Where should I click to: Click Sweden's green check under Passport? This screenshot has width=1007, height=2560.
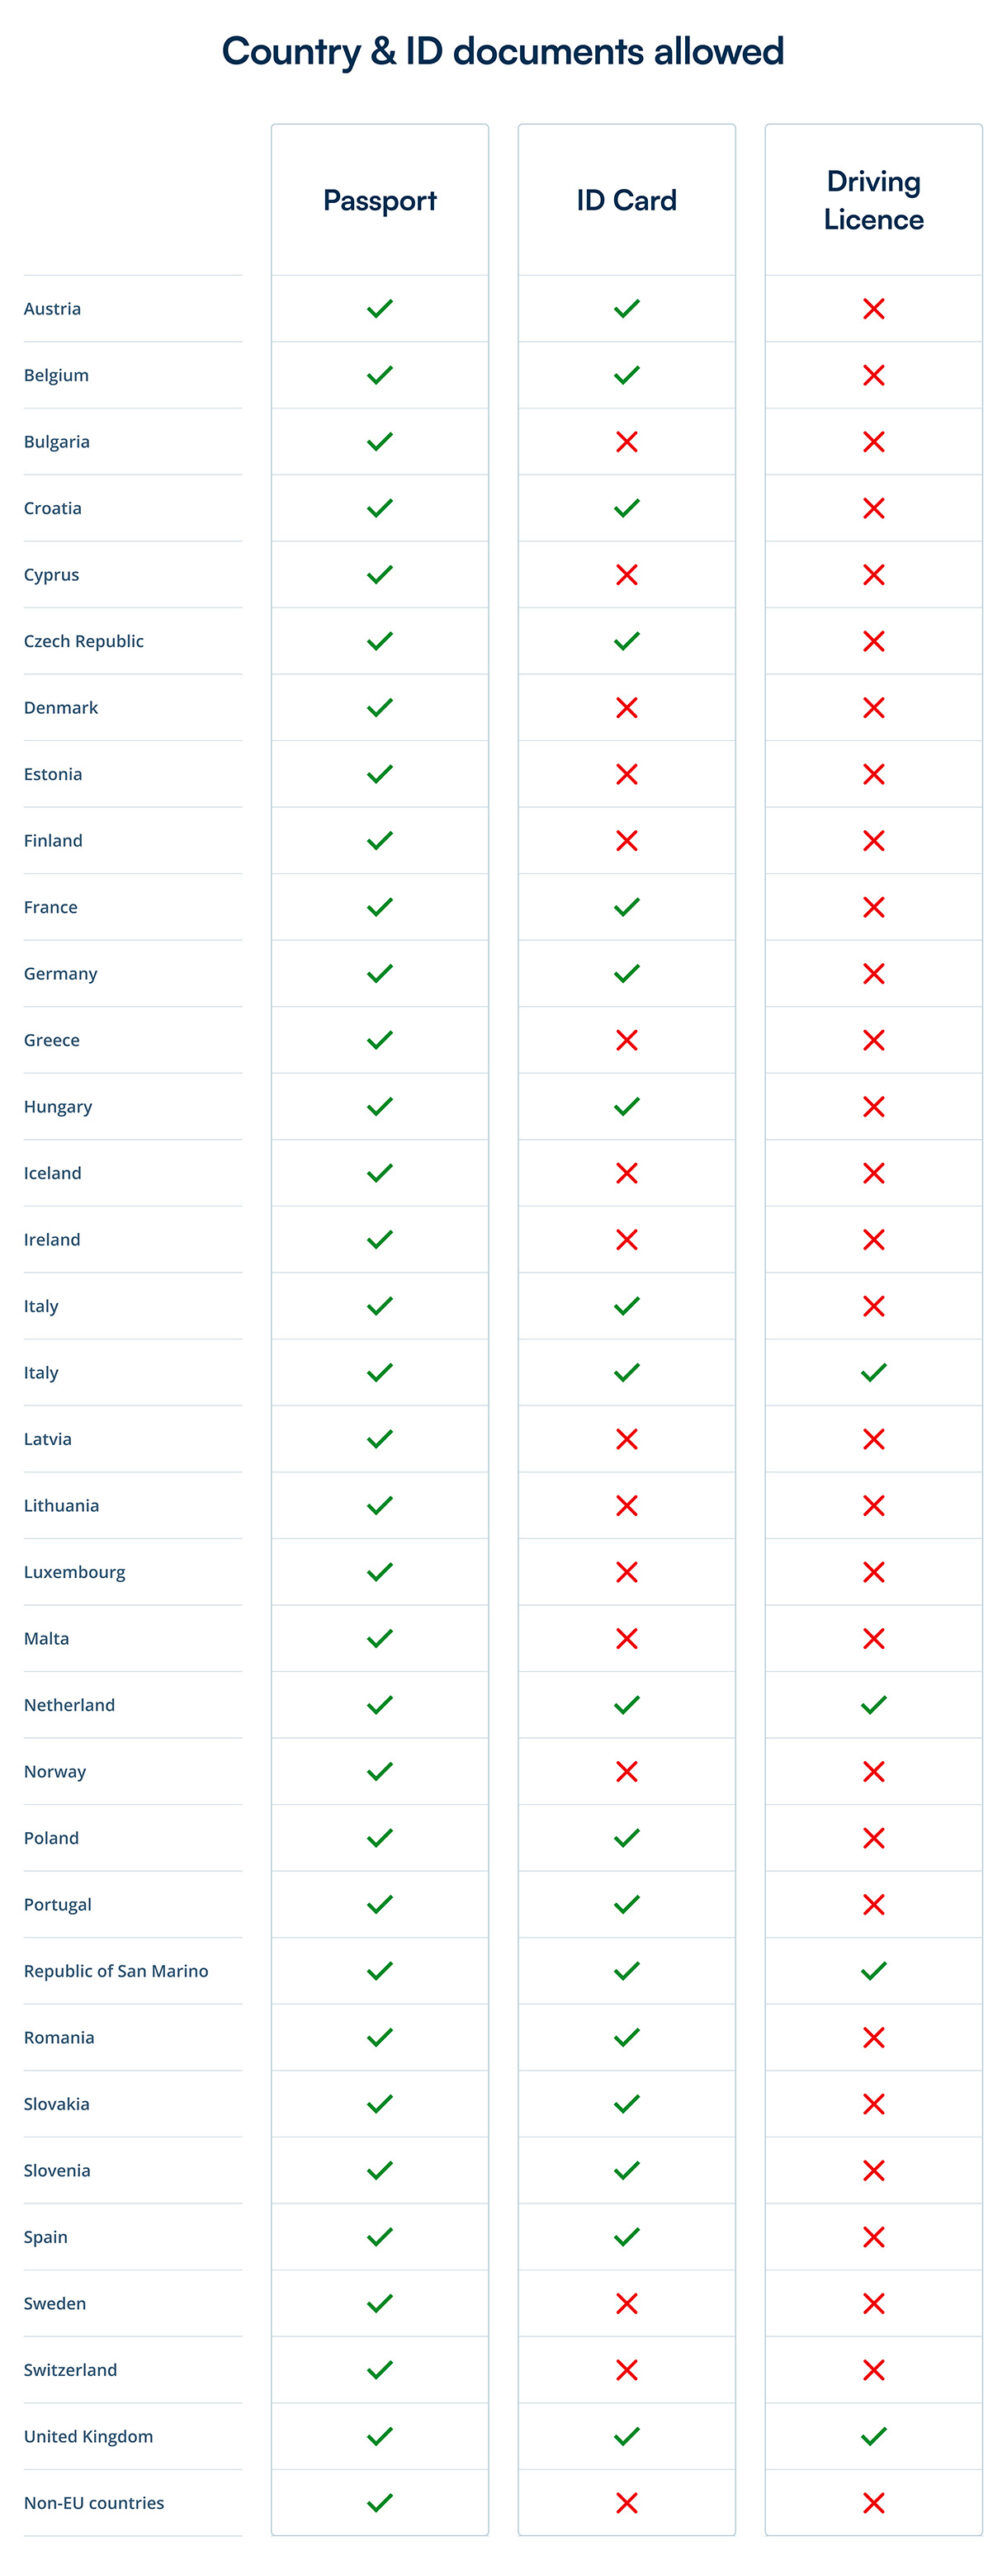click(x=379, y=2302)
